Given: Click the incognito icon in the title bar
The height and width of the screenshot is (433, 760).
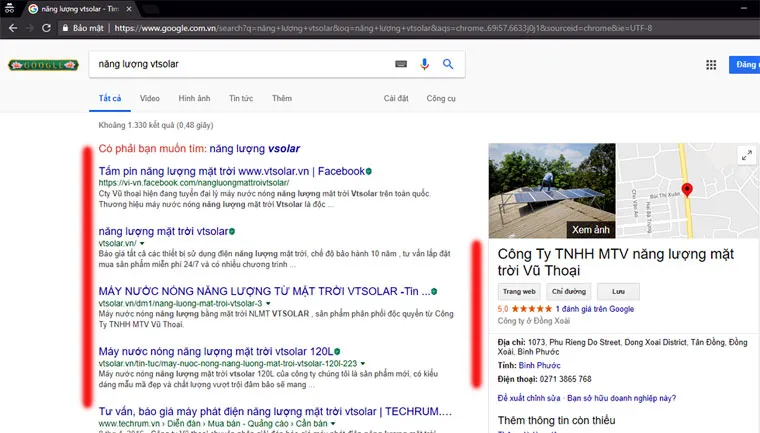Looking at the screenshot, I should (9, 8).
